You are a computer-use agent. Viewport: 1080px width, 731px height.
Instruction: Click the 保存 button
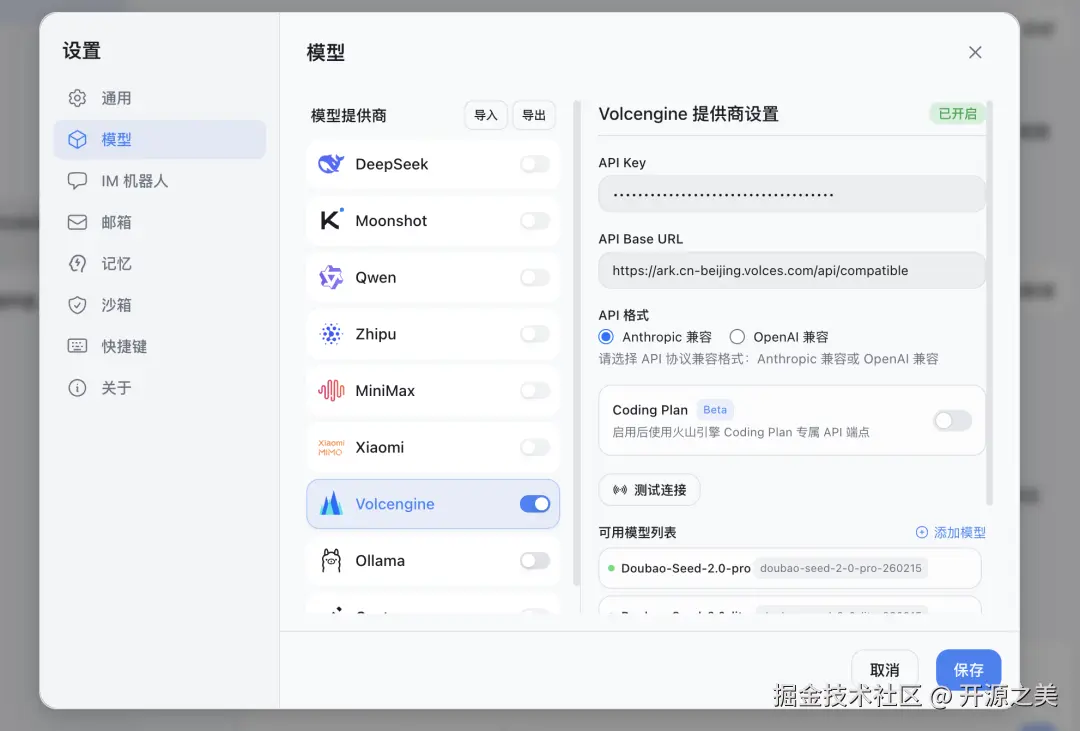tap(968, 670)
